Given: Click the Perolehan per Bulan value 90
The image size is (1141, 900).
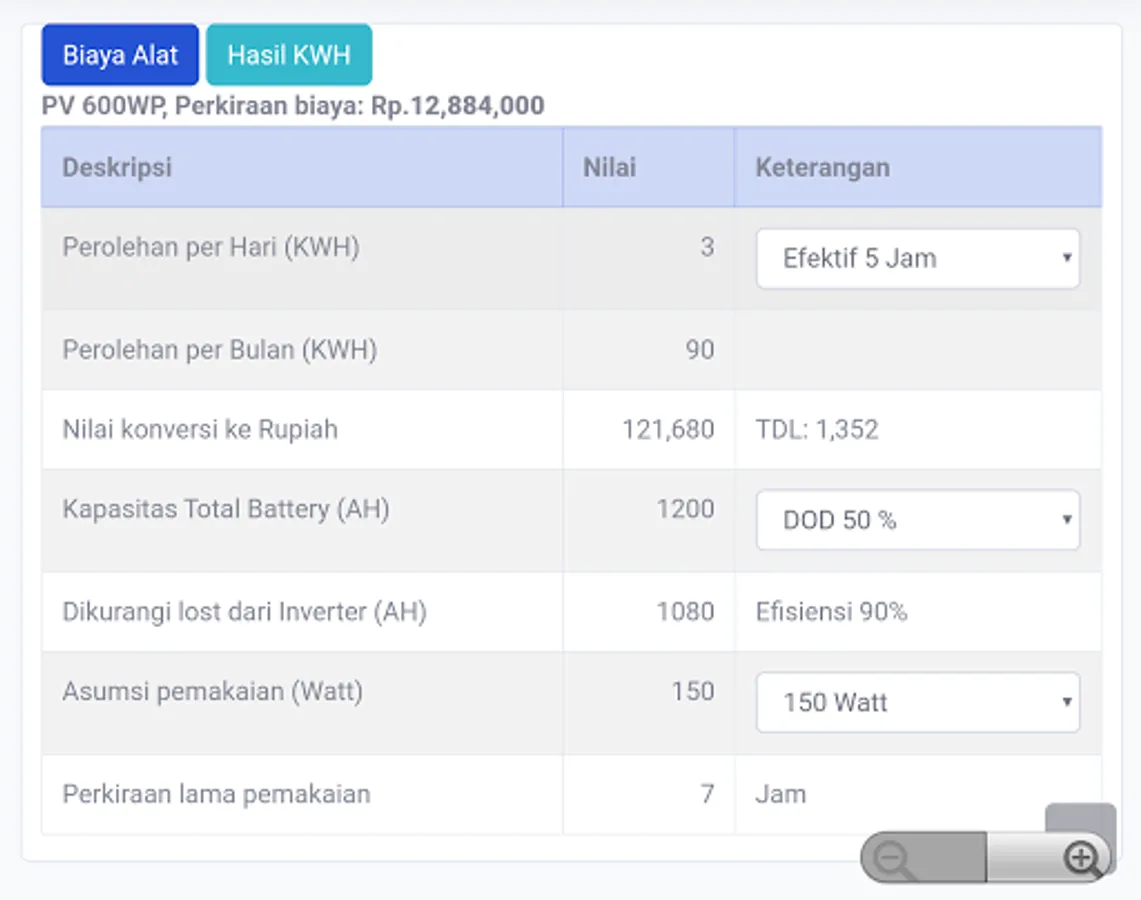Looking at the screenshot, I should pyautogui.click(x=700, y=350).
